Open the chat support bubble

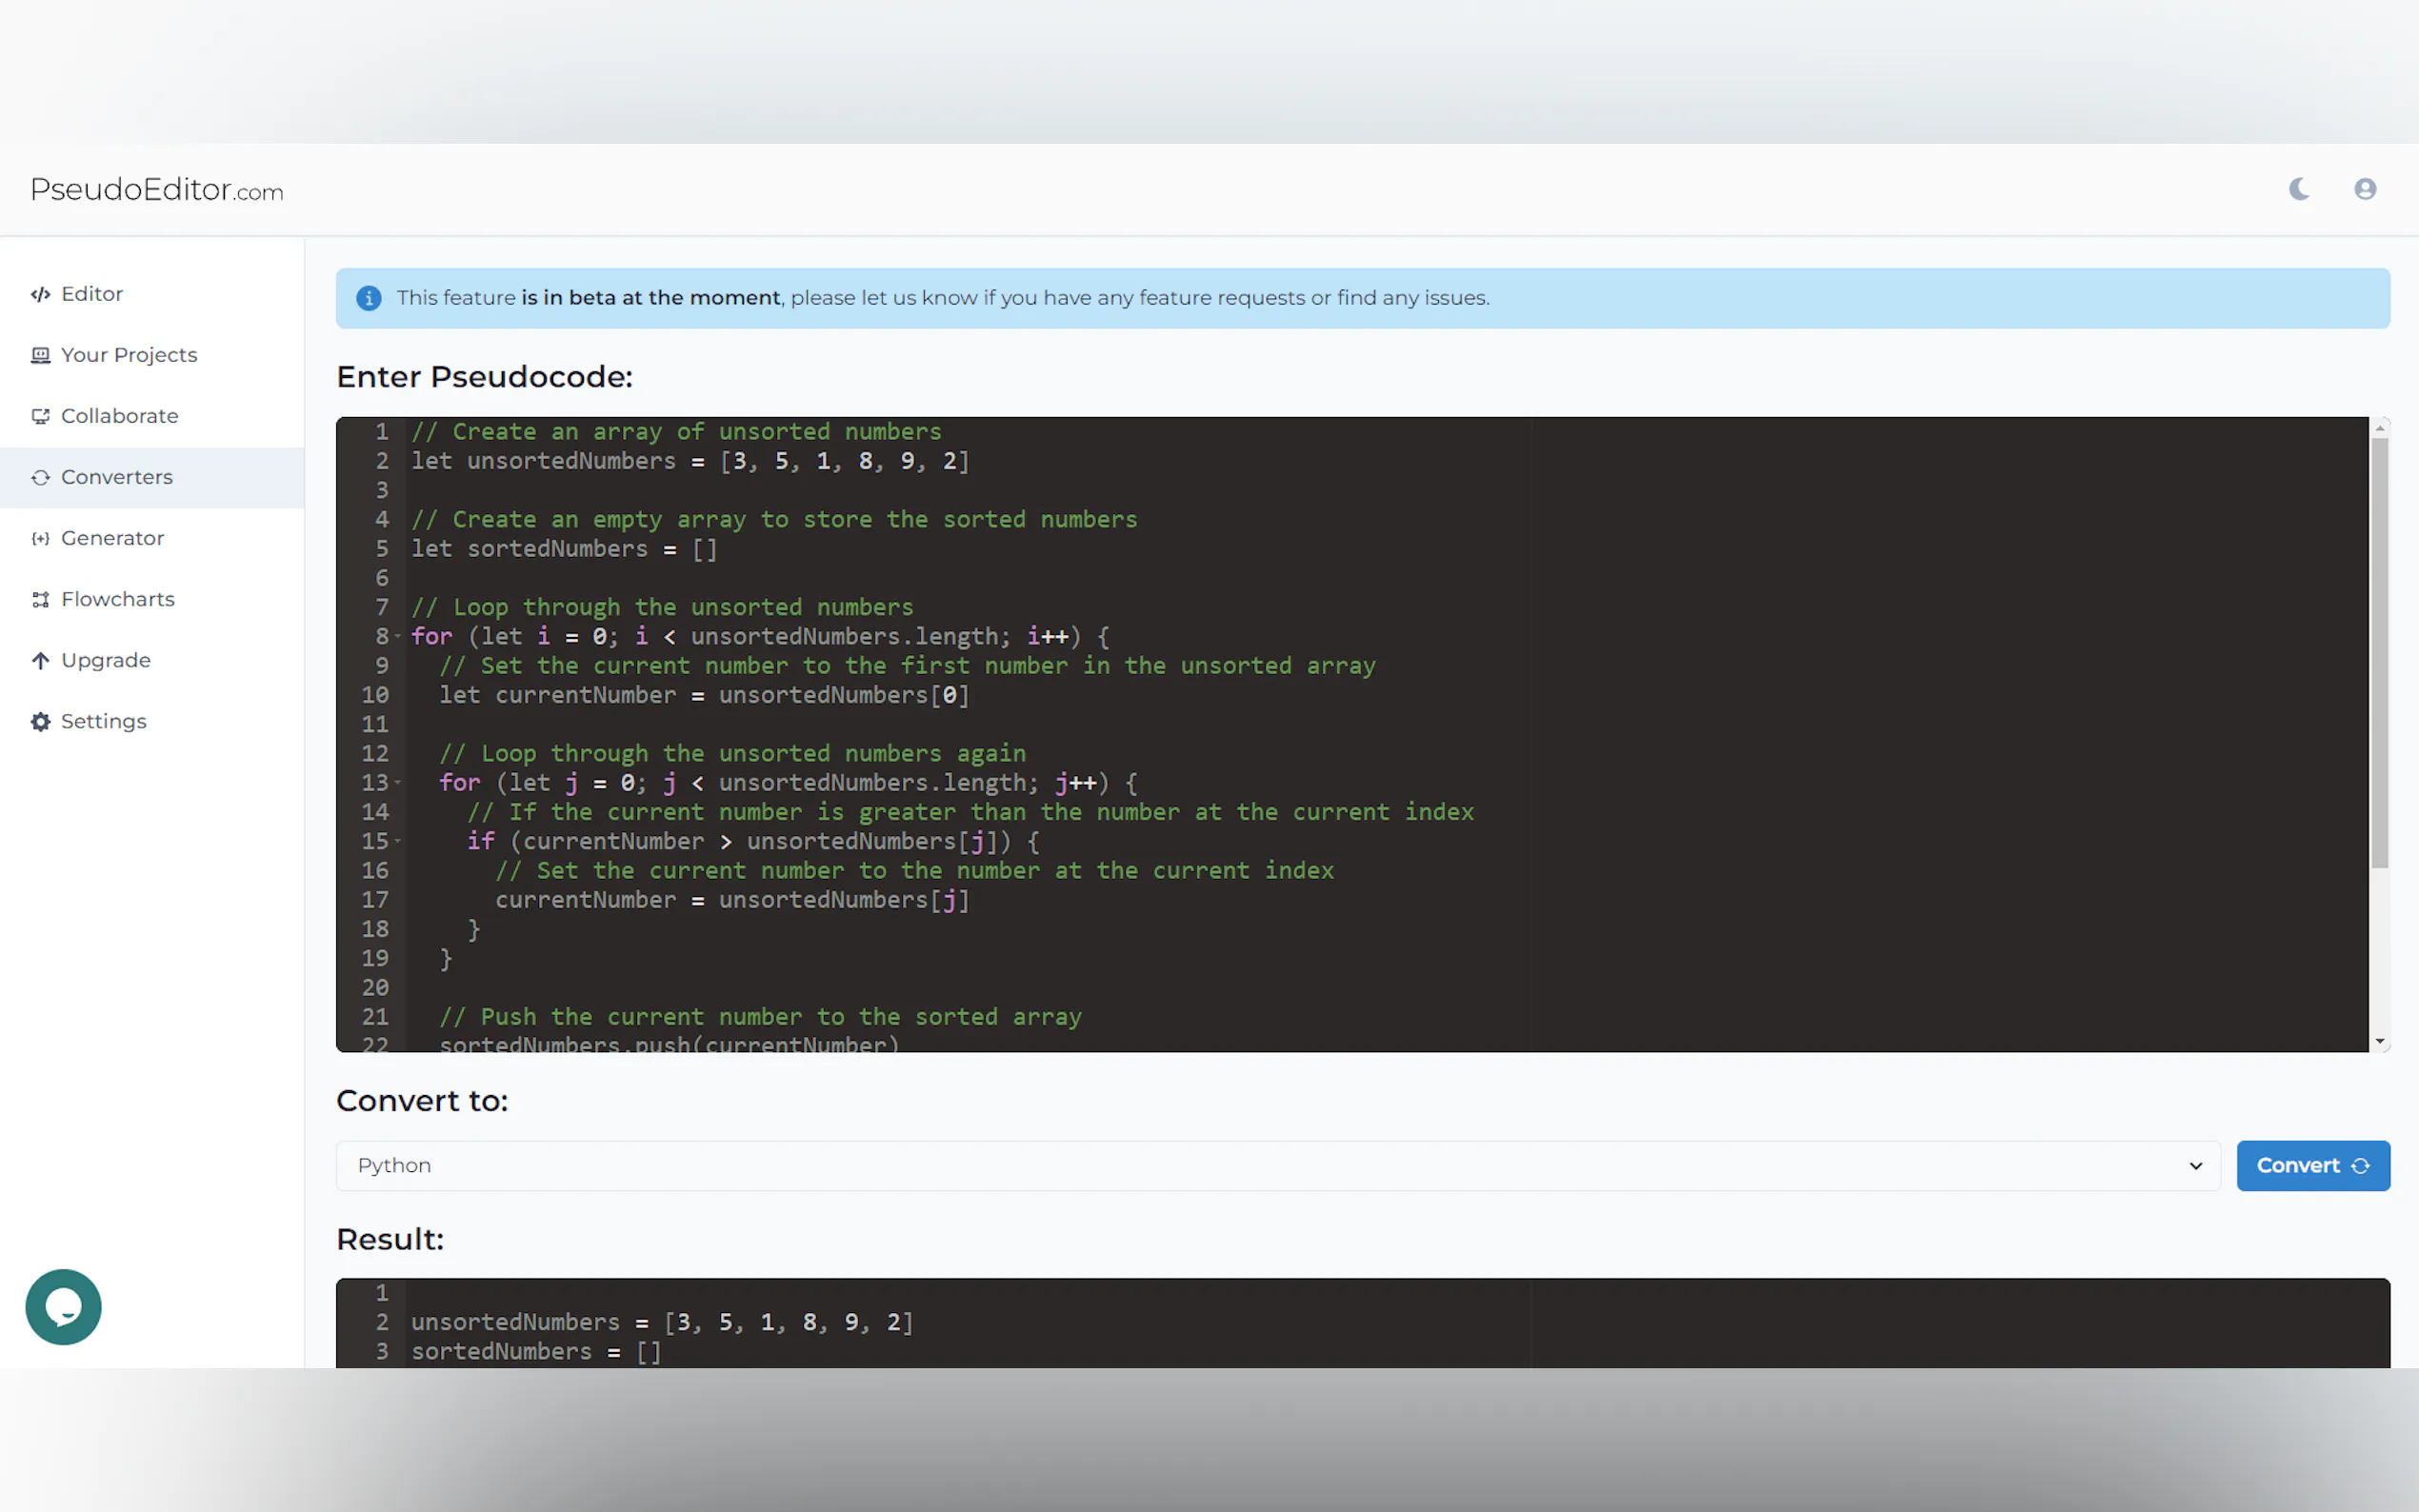click(x=63, y=1306)
